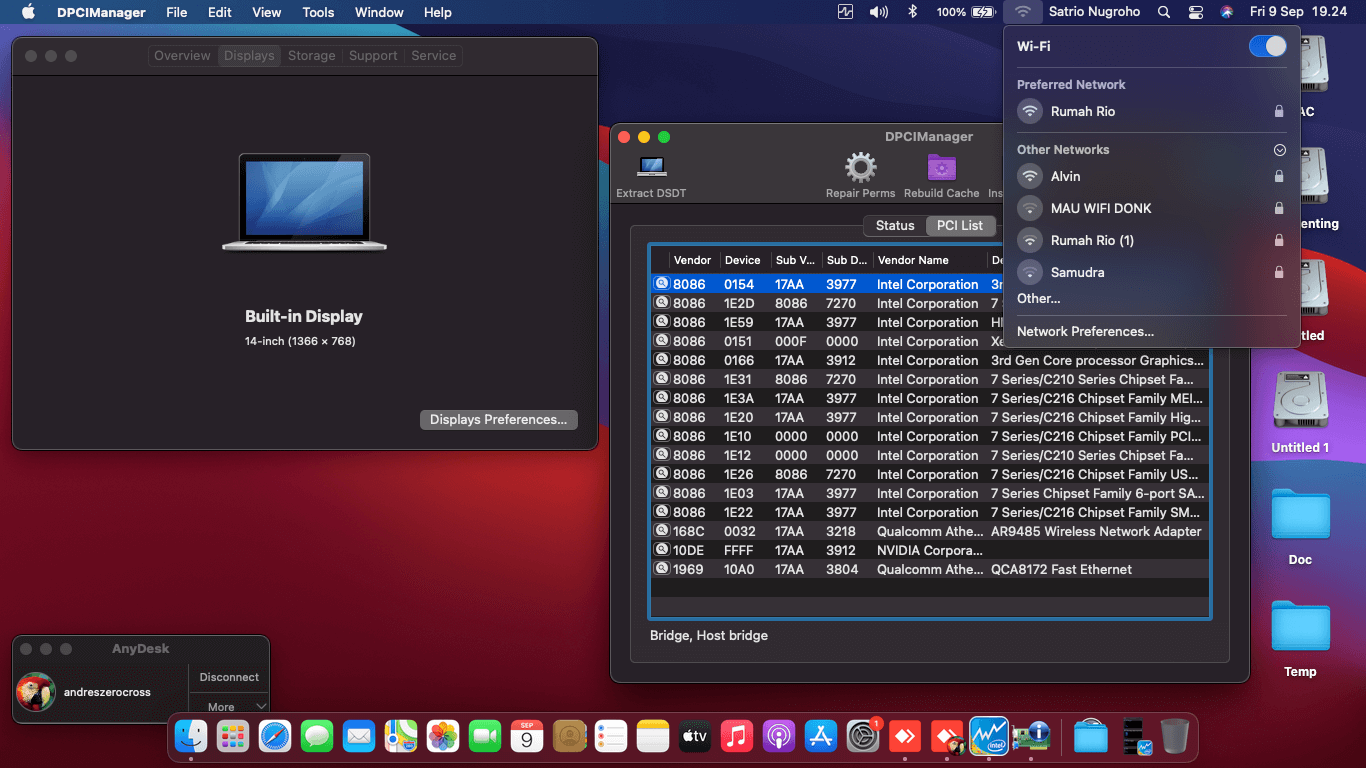This screenshot has width=1366, height=768.
Task: Click the Displays Preferences button
Action: [498, 420]
